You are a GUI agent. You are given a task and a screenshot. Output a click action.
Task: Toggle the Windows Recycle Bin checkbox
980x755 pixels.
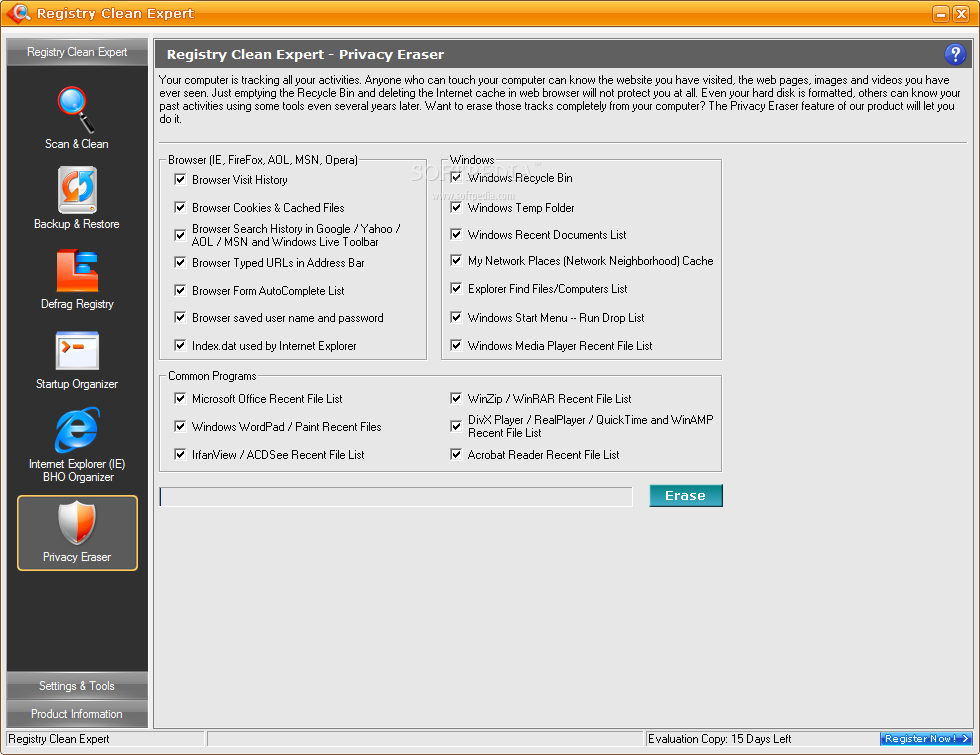[456, 177]
